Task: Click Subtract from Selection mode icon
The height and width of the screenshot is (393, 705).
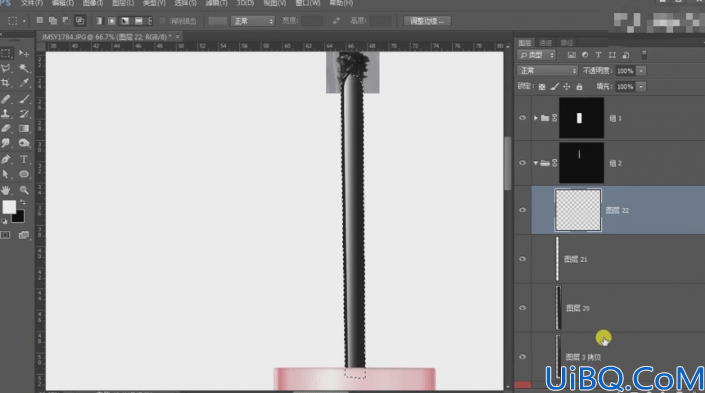Action: [66, 21]
